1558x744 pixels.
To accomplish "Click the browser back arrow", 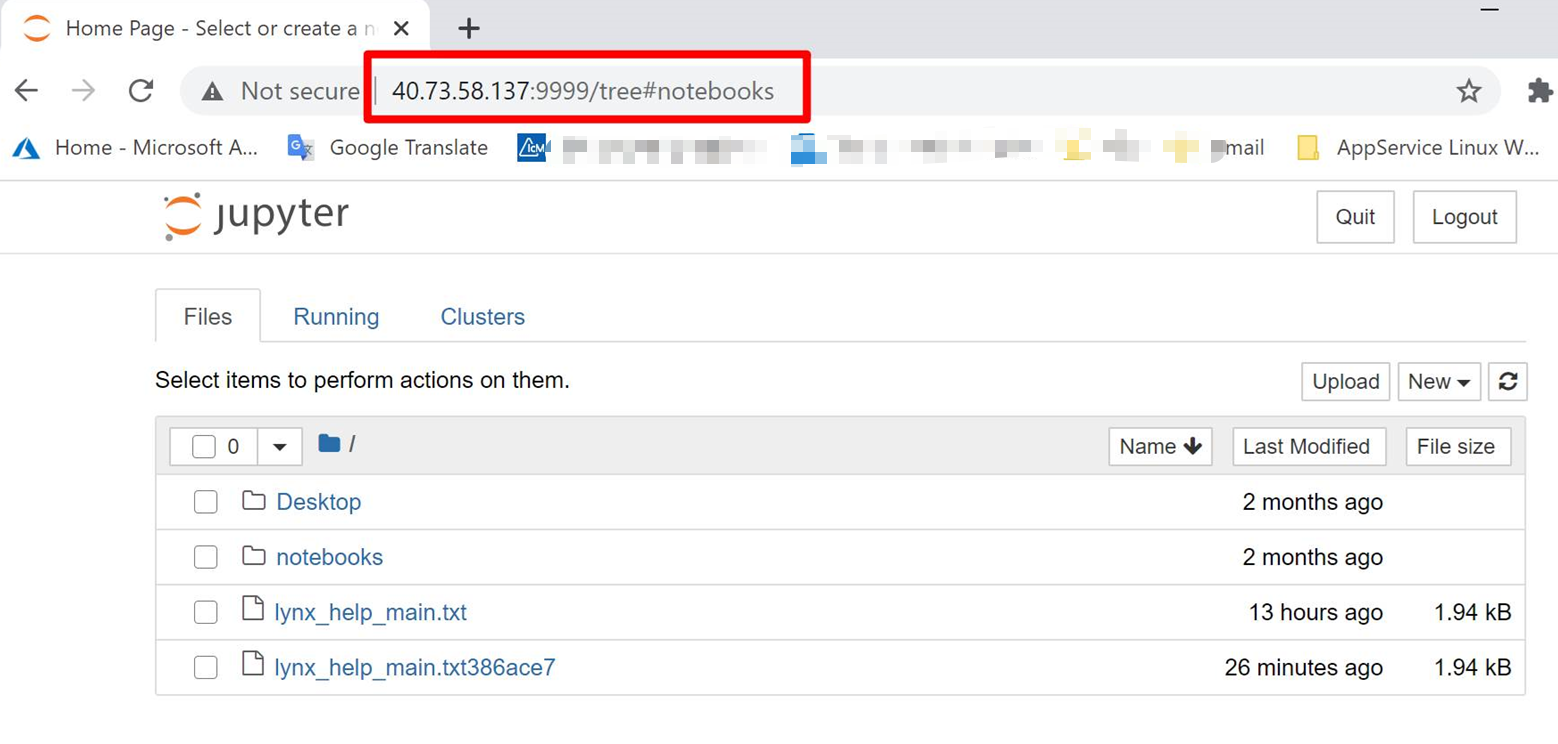I will click(26, 91).
